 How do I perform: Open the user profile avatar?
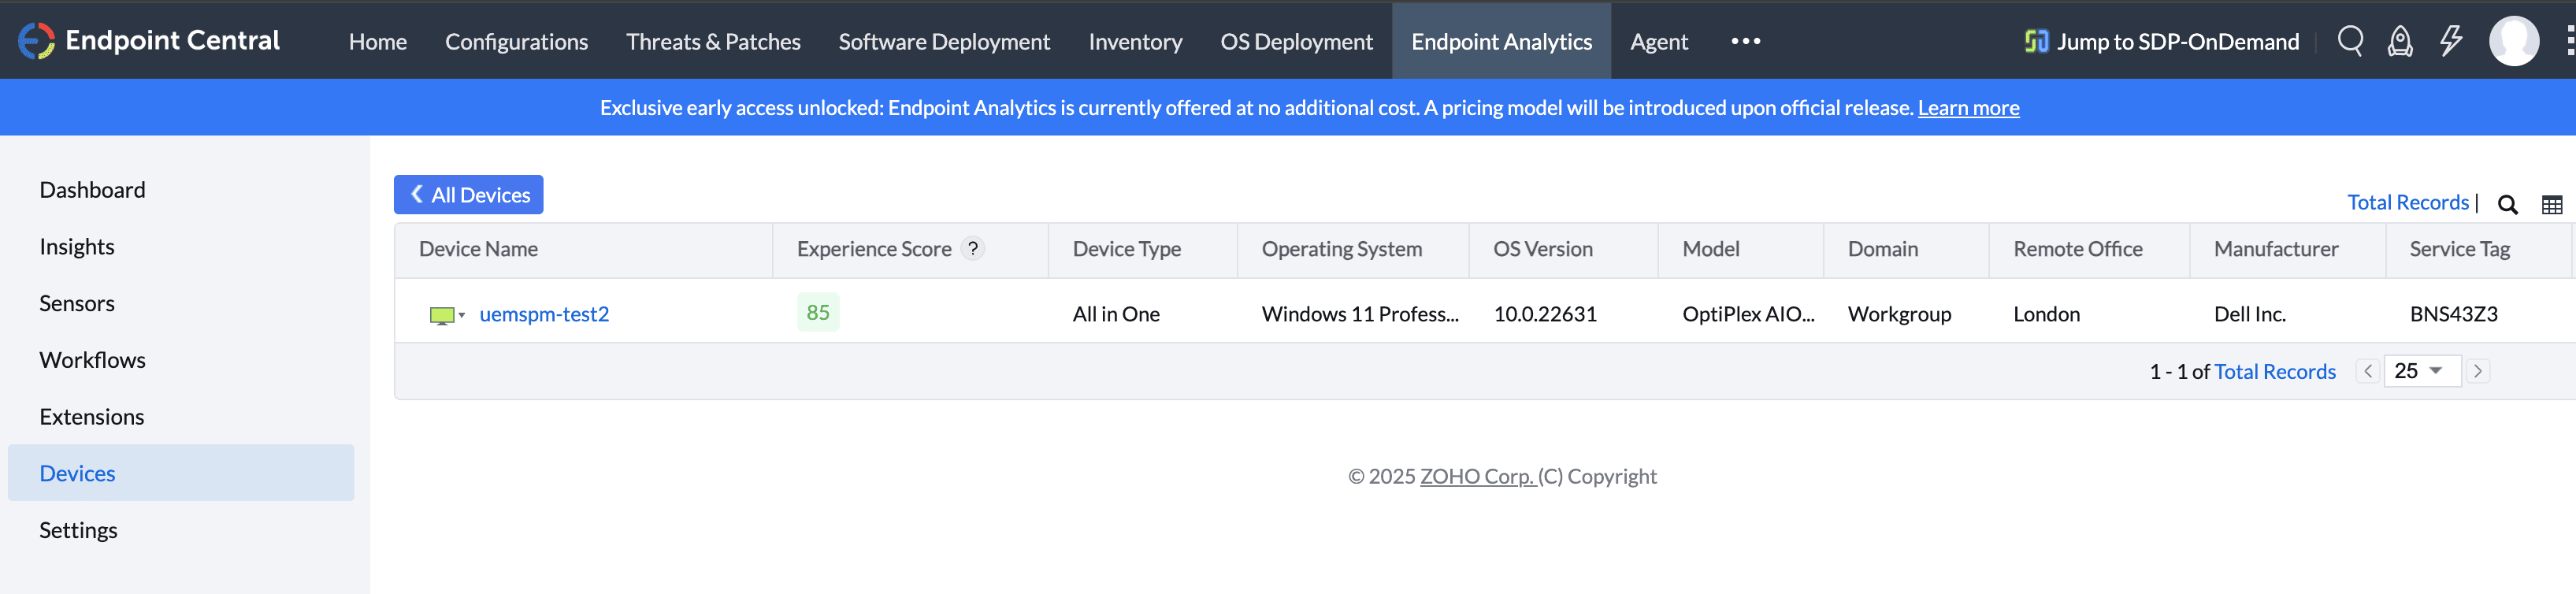2513,41
